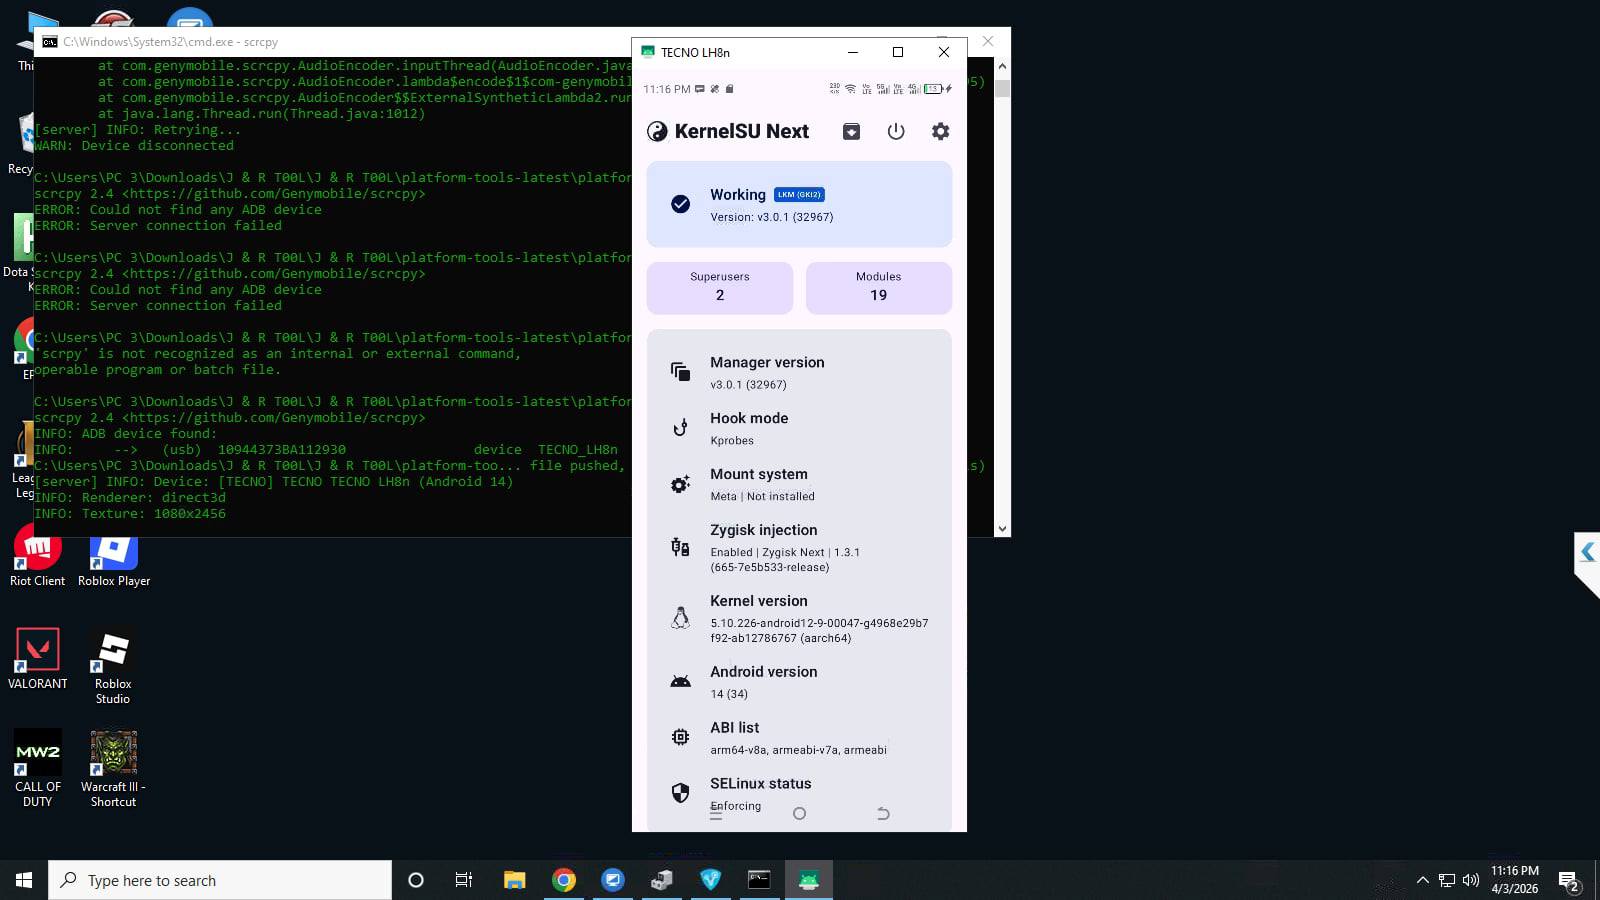1600x900 pixels.
Task: Tap the LKM GKI2 badge
Action: point(799,195)
